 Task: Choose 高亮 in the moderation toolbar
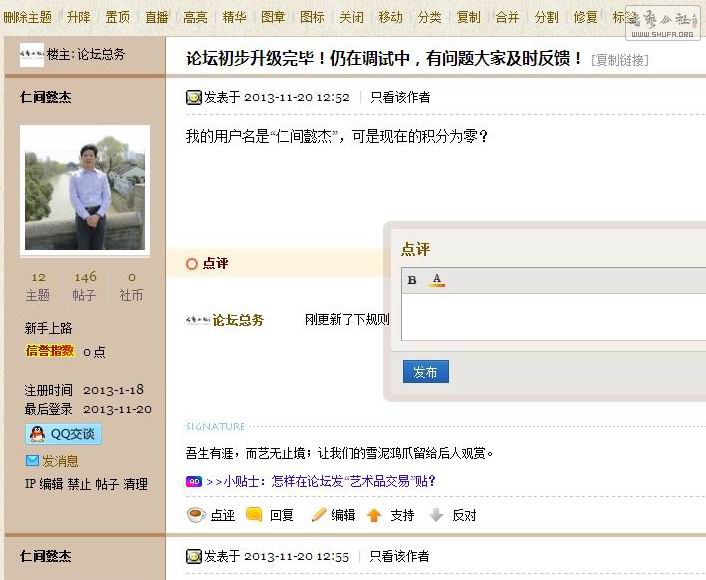(x=195, y=17)
